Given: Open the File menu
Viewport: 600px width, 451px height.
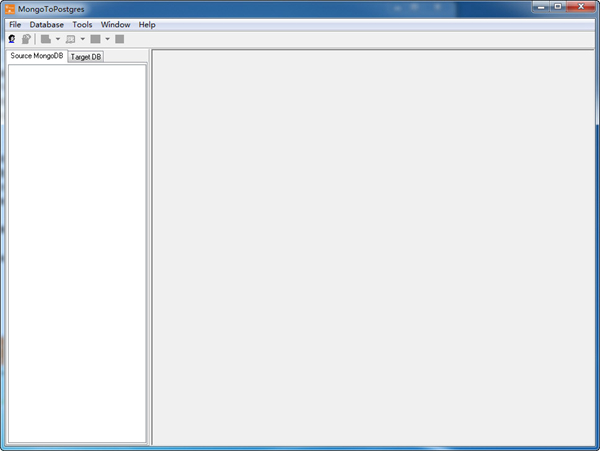Looking at the screenshot, I should click(15, 24).
